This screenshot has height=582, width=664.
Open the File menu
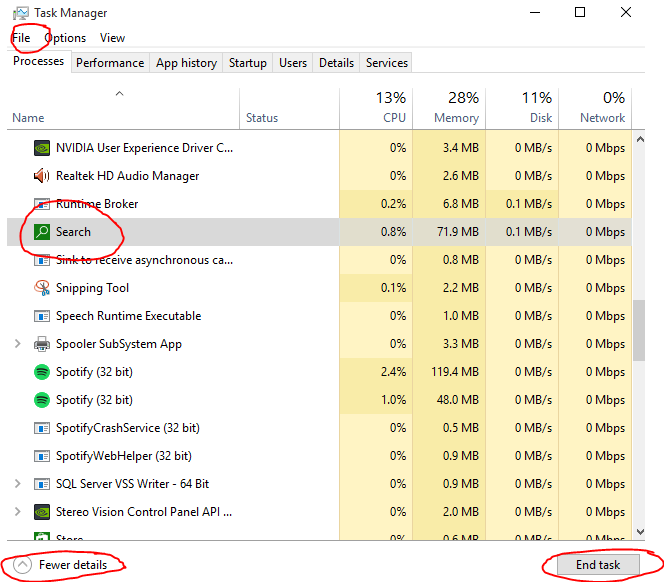tap(21, 38)
